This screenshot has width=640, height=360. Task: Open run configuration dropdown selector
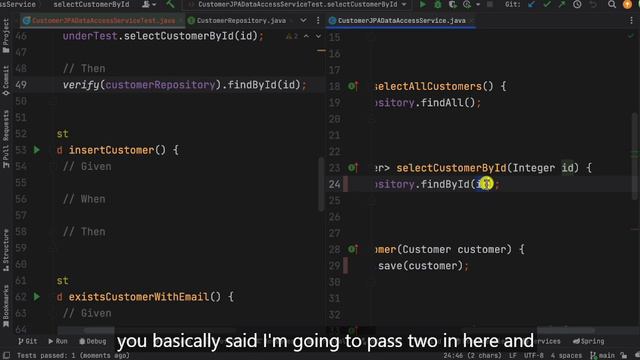tap(299, 4)
